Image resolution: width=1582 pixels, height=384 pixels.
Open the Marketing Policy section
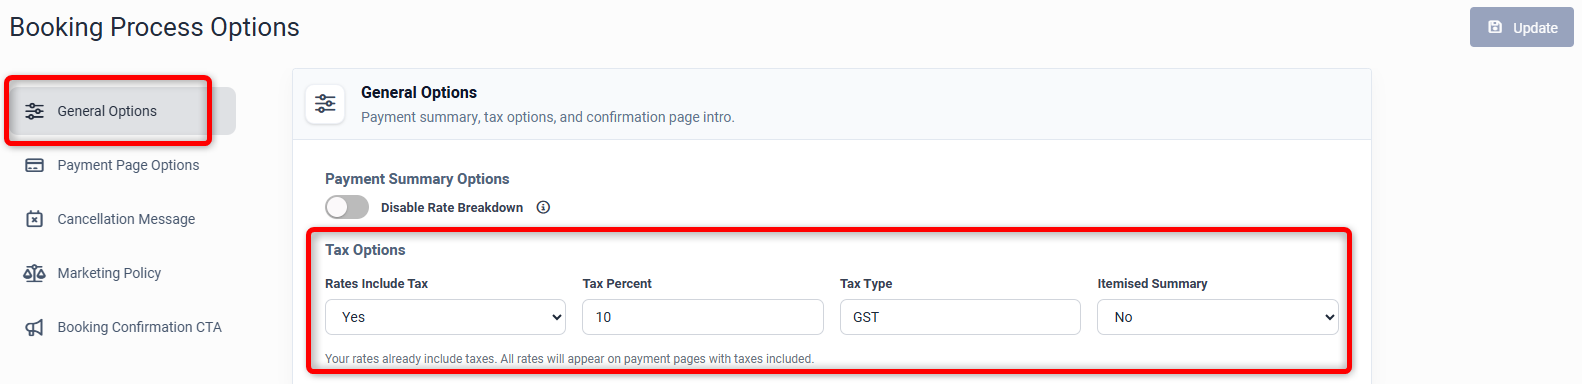(x=120, y=273)
